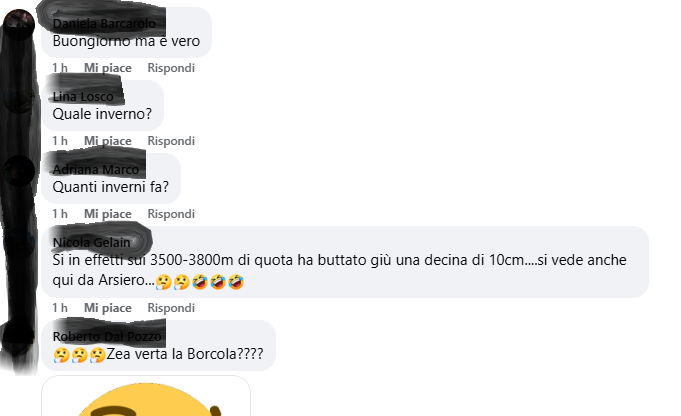Open Adriana Marco's profile name link
681x416 pixels.
(x=96, y=169)
